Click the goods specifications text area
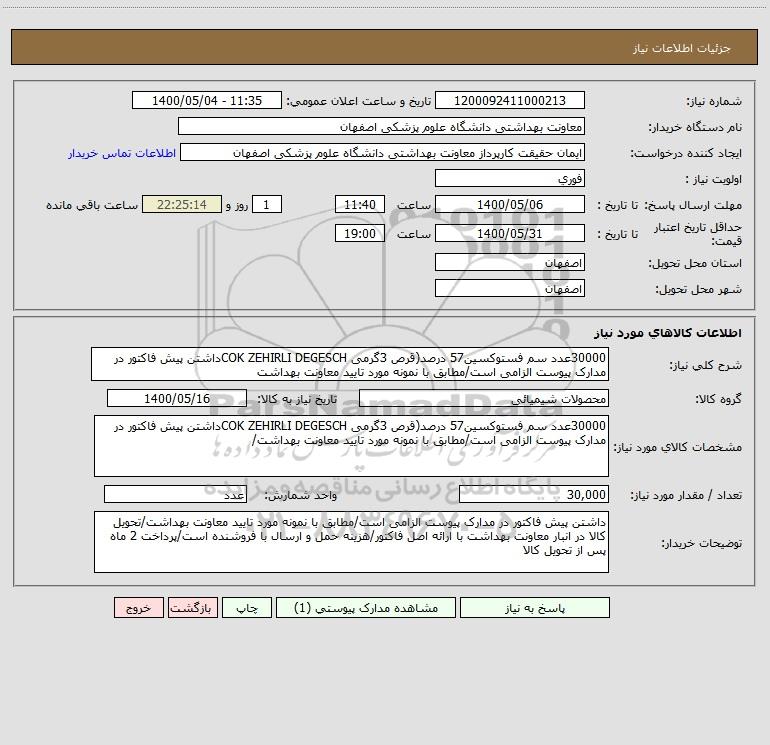The width and height of the screenshot is (770, 745). click(x=351, y=446)
